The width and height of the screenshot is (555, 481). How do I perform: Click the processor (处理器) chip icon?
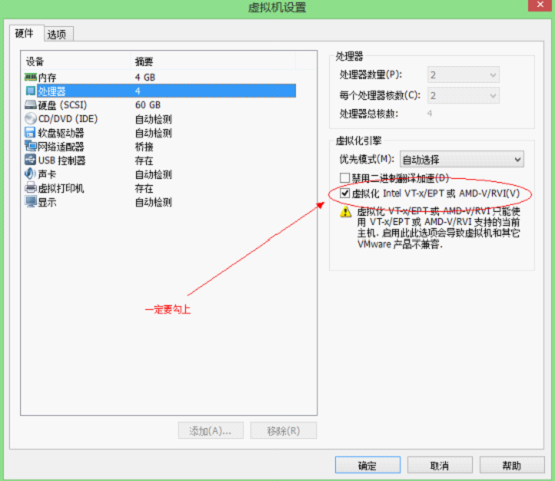point(31,91)
